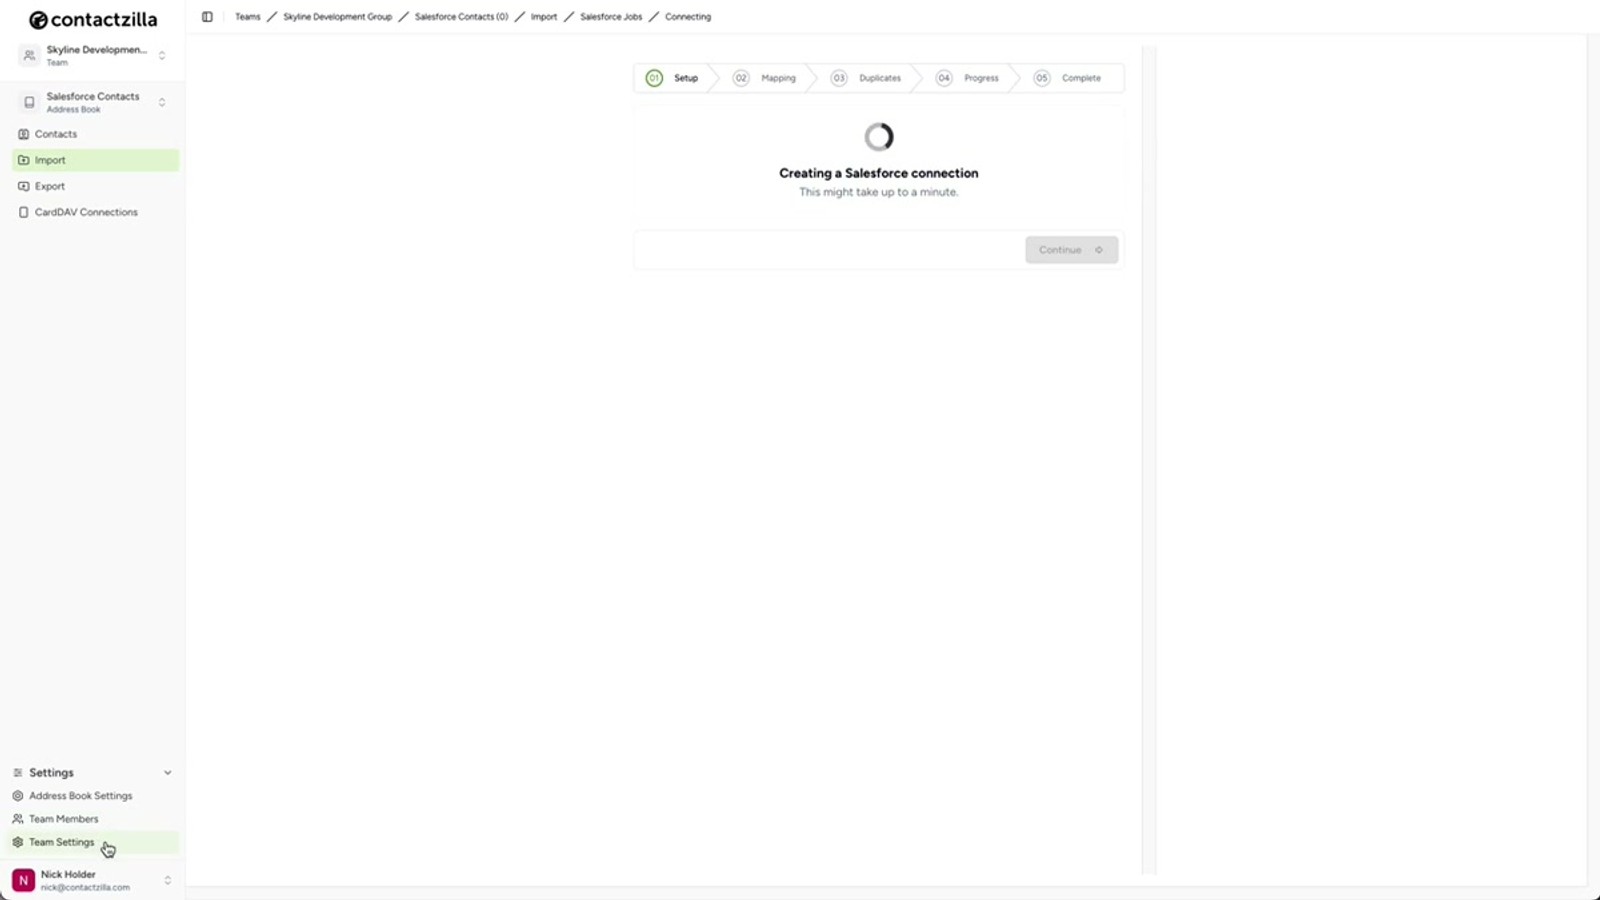
Task: Click the Team Settings gear icon
Action: pyautogui.click(x=17, y=842)
